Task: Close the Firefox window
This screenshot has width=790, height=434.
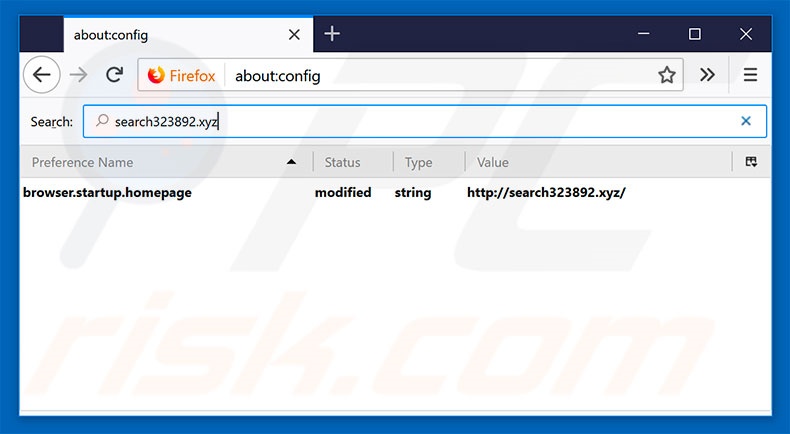Action: [x=746, y=34]
